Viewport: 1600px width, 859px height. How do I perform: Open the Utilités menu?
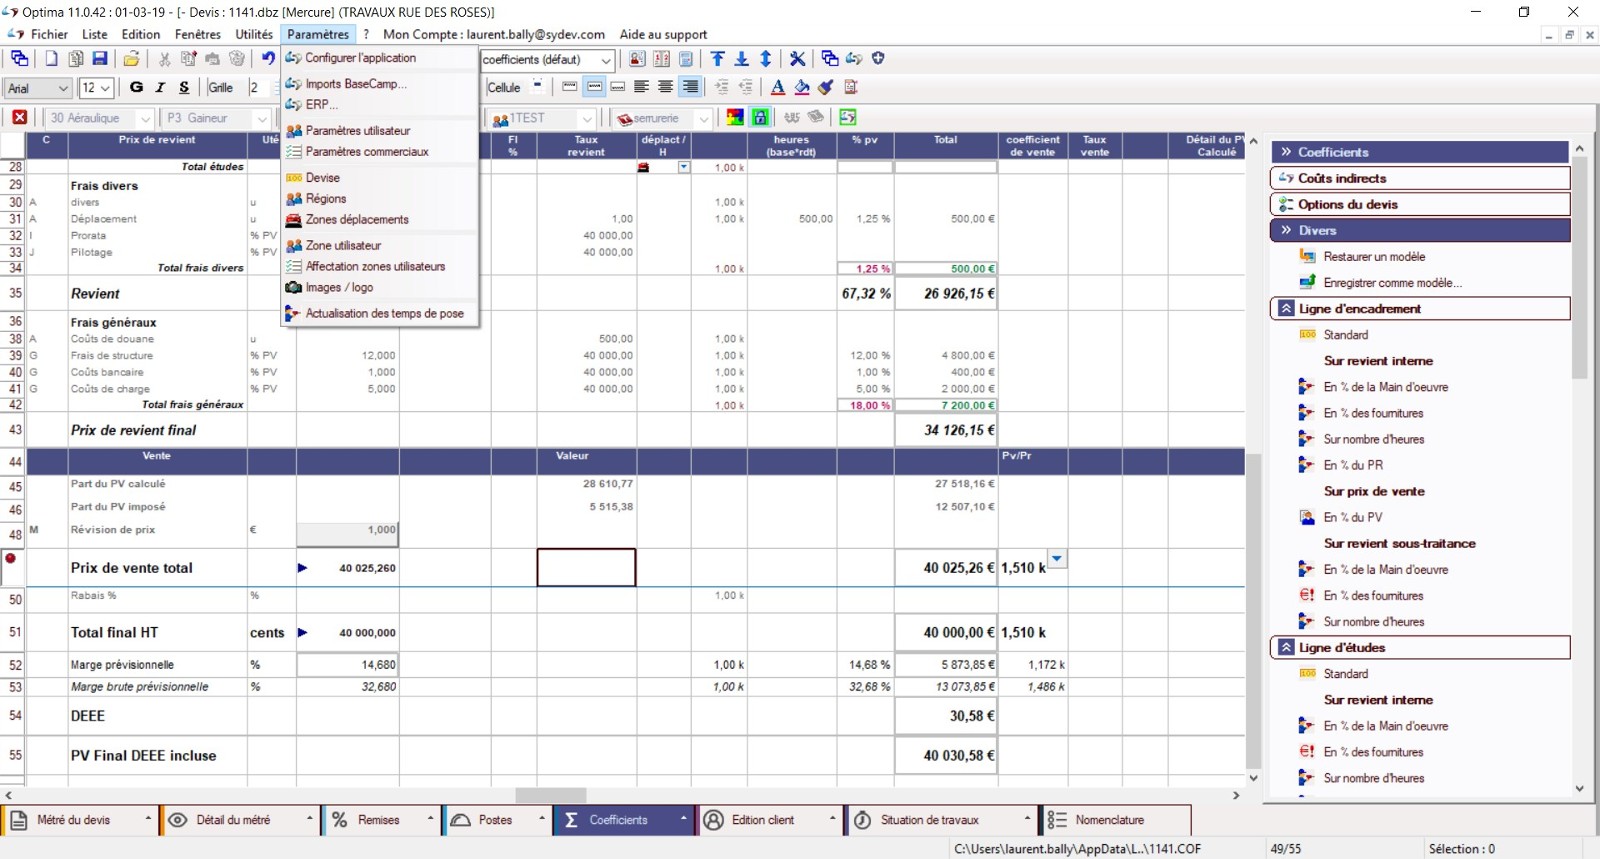(254, 34)
